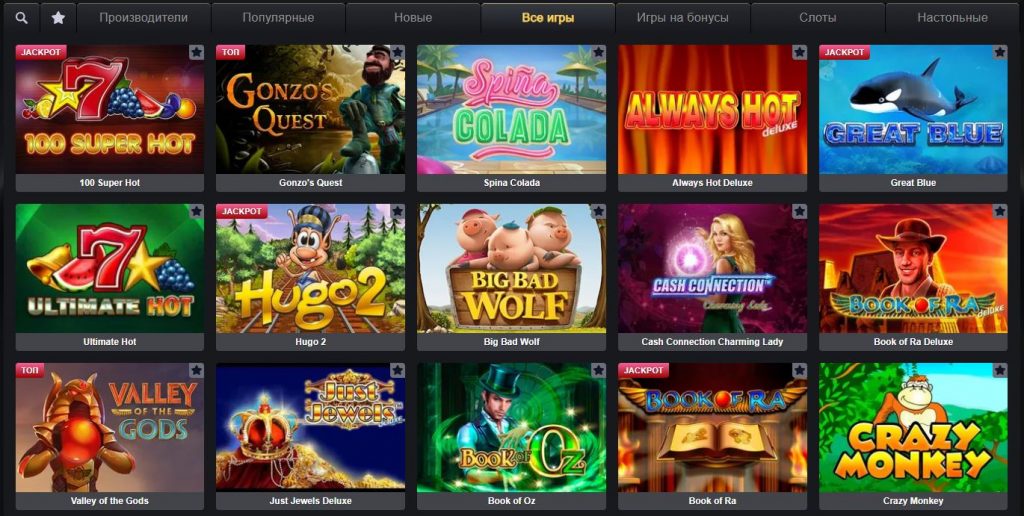This screenshot has height=516, width=1024.
Task: Select the Новые tab
Action: [x=413, y=18]
